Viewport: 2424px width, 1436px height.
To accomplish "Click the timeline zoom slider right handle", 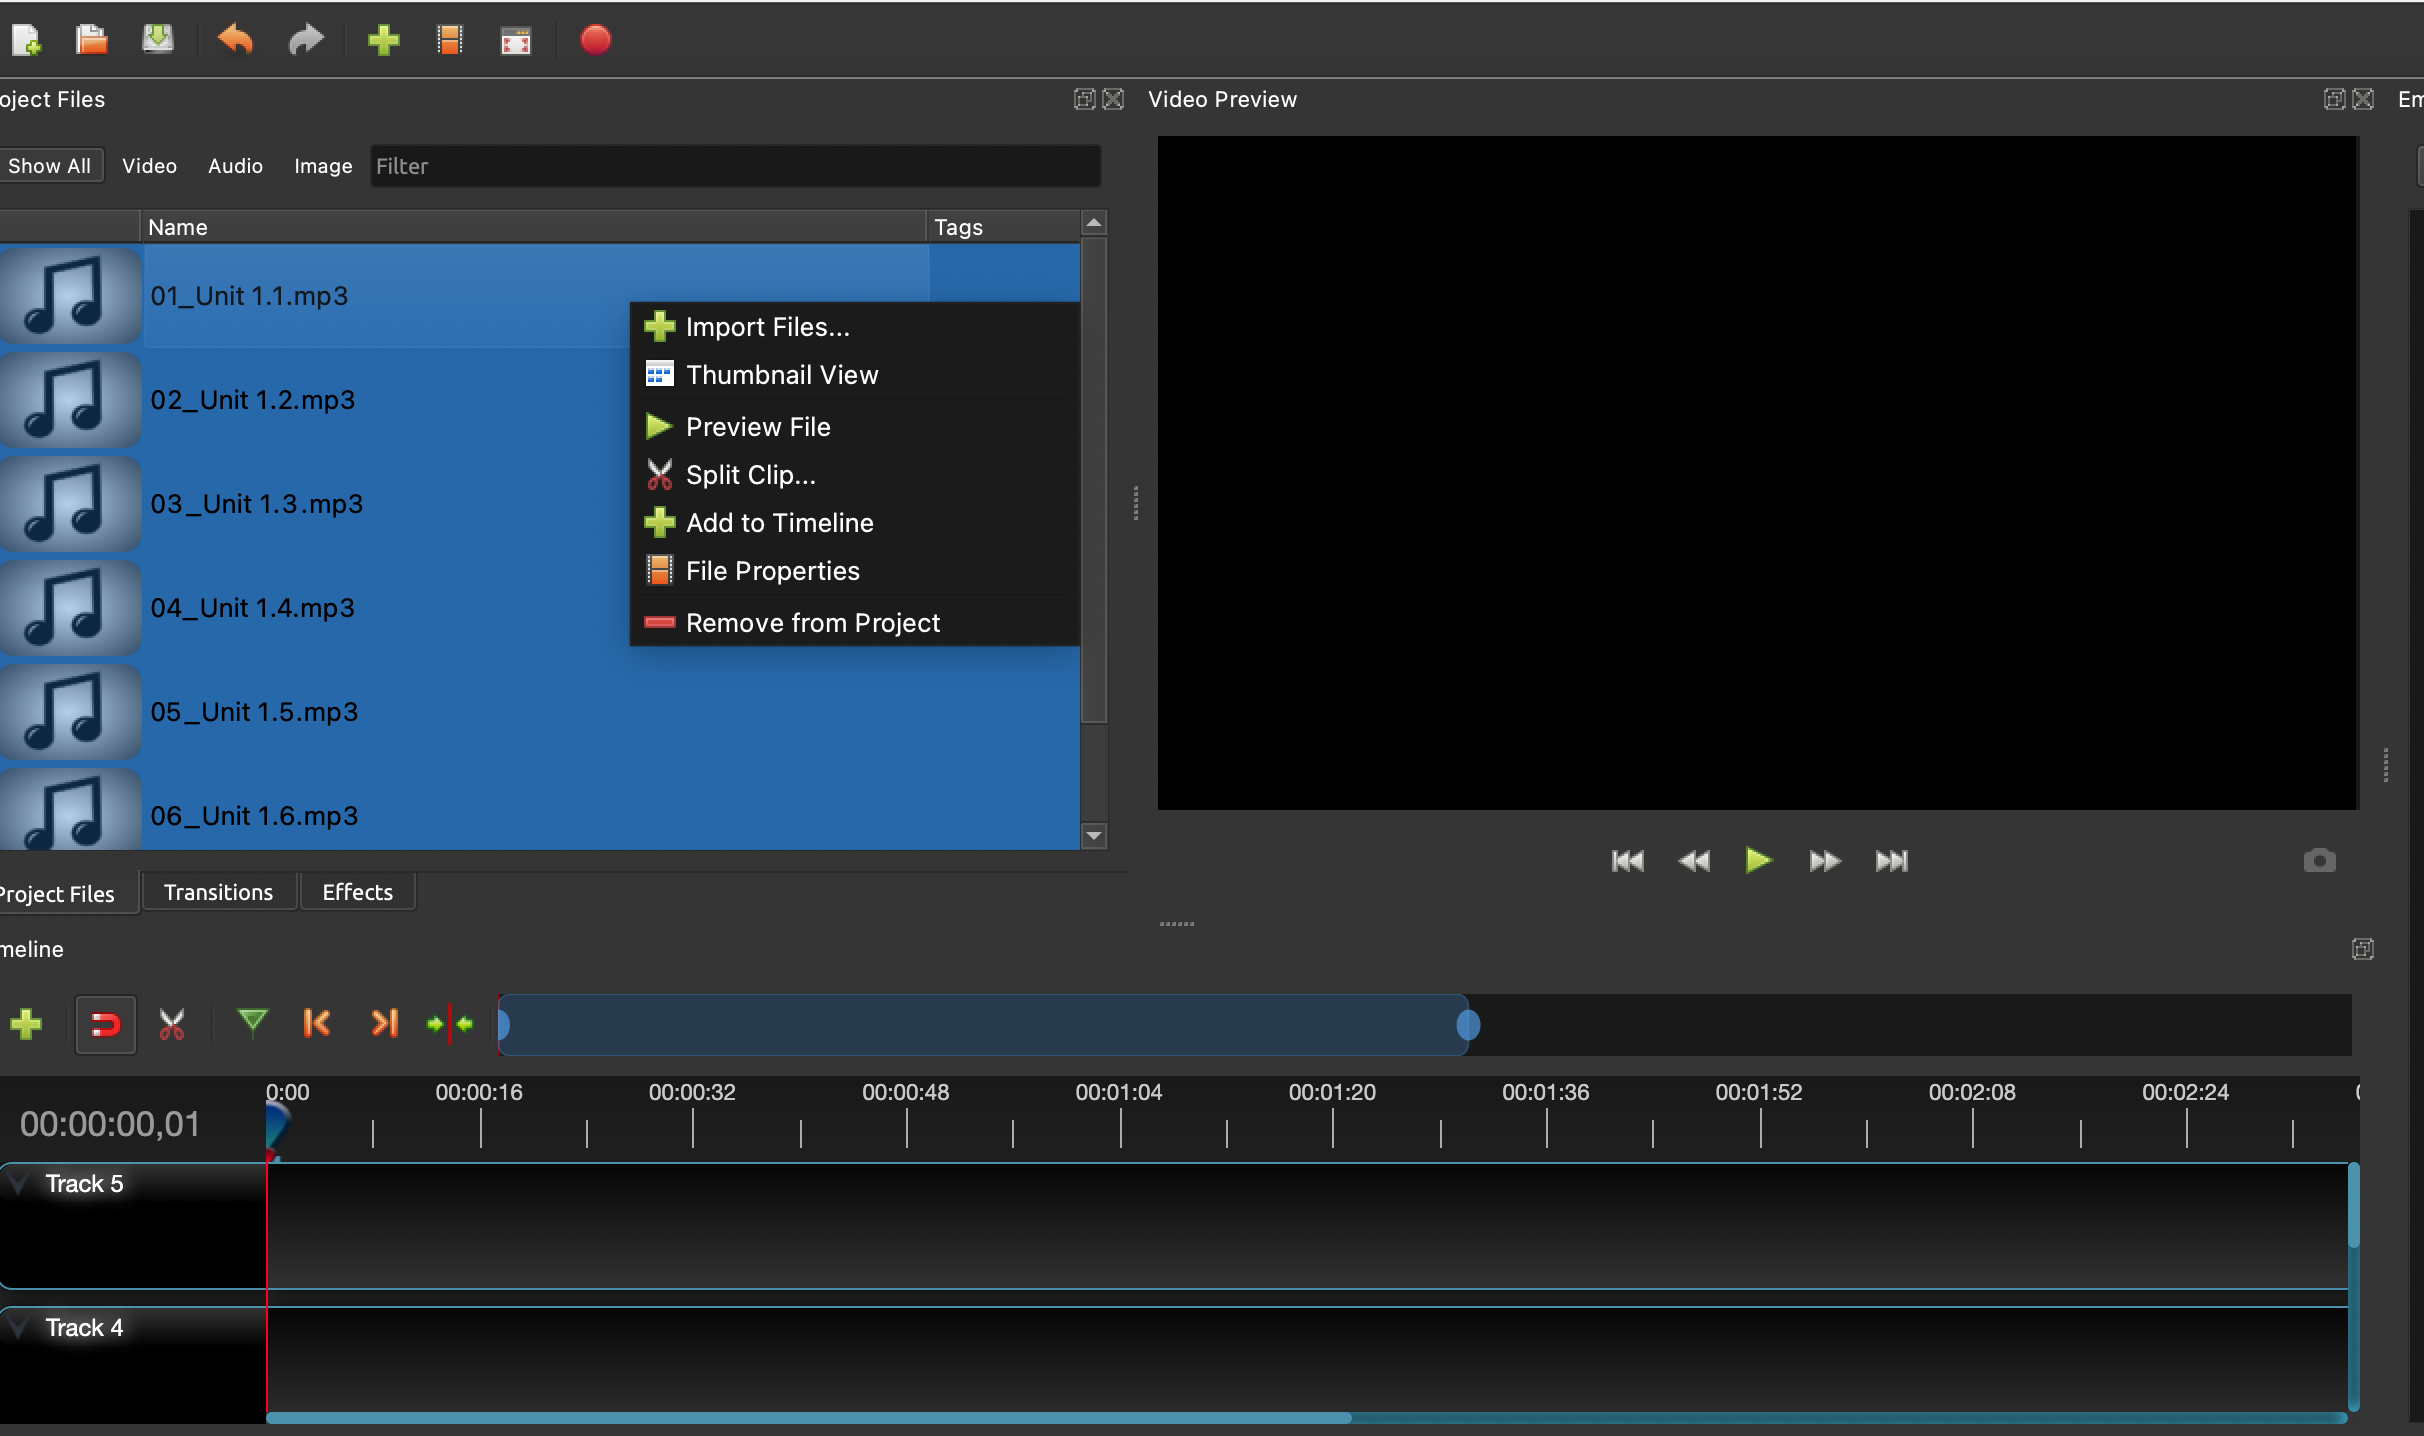I will coord(1468,1025).
